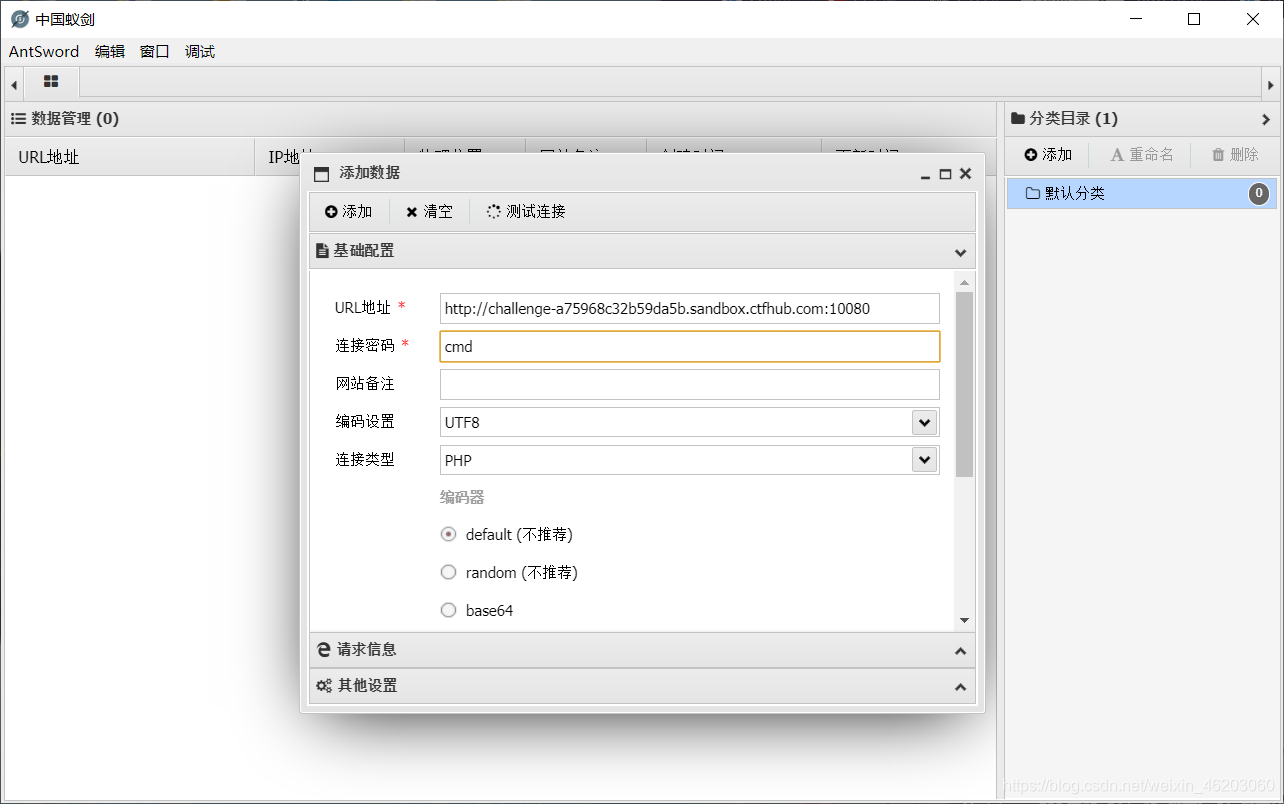1284x804 pixels.
Task: Click the 编码器 label
Action: click(x=462, y=497)
